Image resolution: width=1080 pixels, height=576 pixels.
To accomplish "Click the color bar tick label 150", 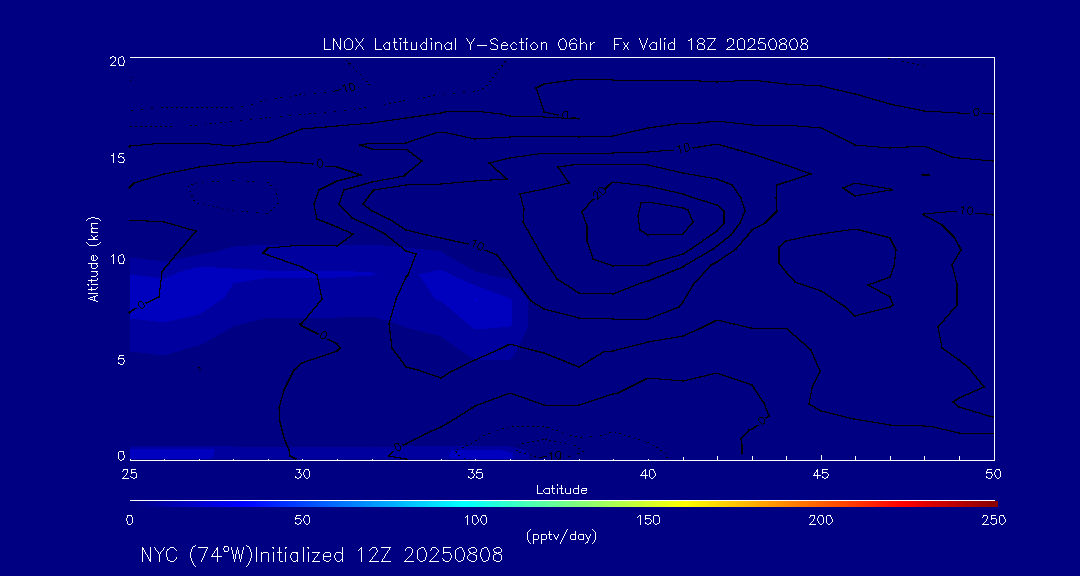I will click(648, 520).
